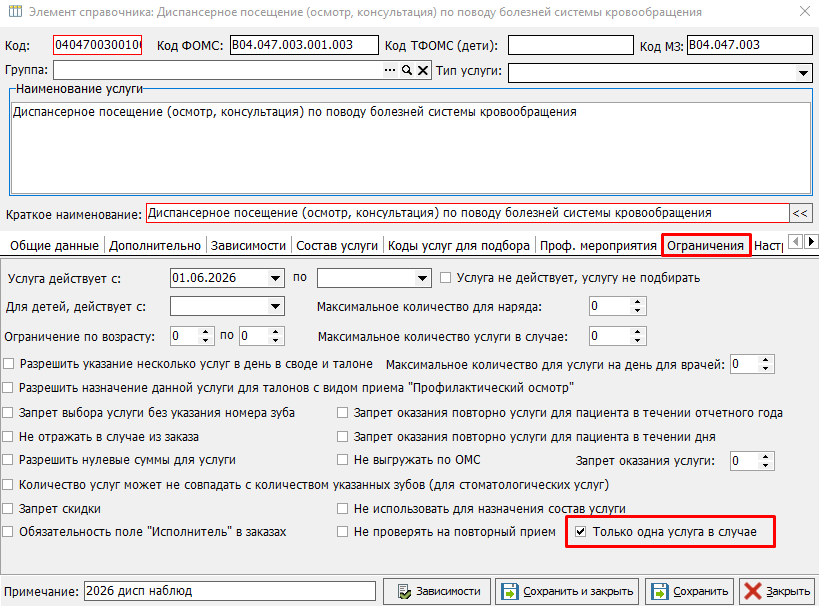Click Сохранить и закрыть button
The width and height of the screenshot is (819, 606).
tap(567, 591)
